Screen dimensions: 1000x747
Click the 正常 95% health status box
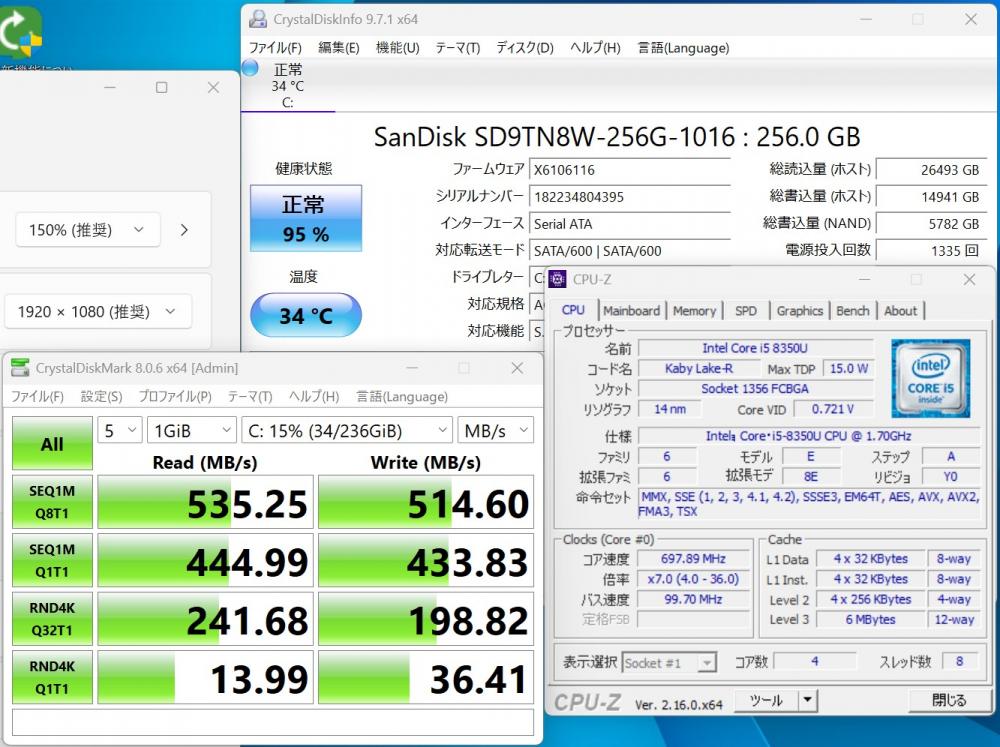[305, 219]
